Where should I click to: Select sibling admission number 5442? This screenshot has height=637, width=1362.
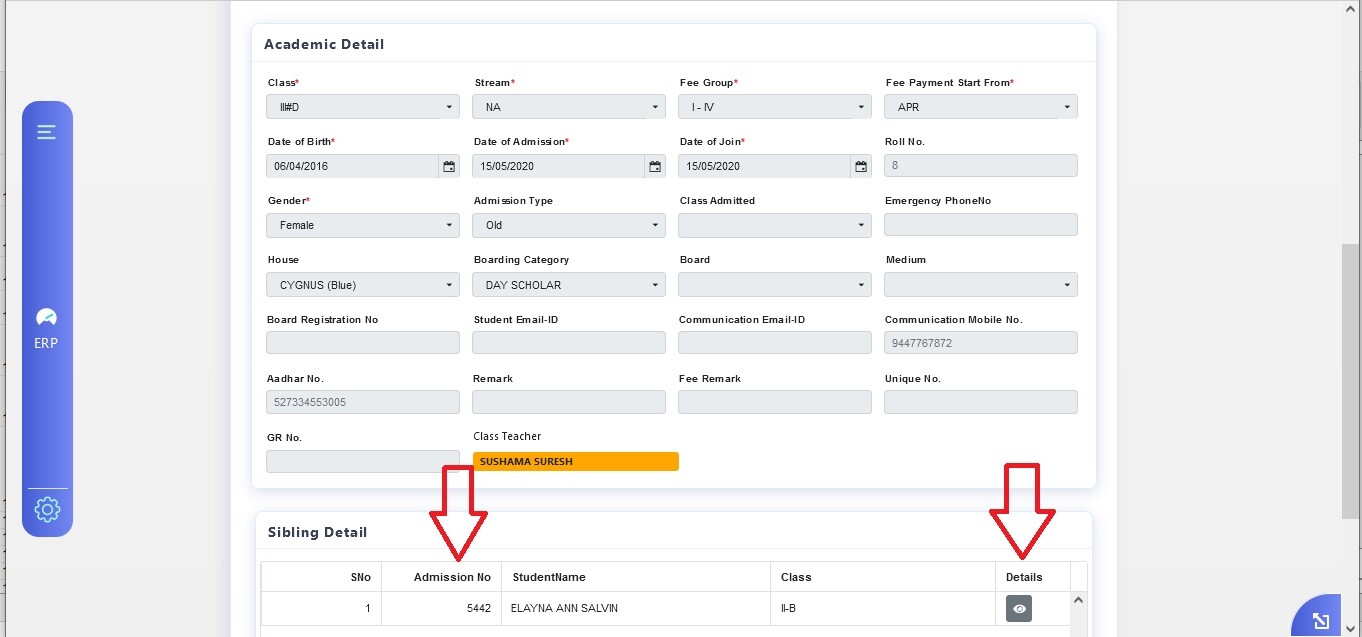(x=476, y=608)
